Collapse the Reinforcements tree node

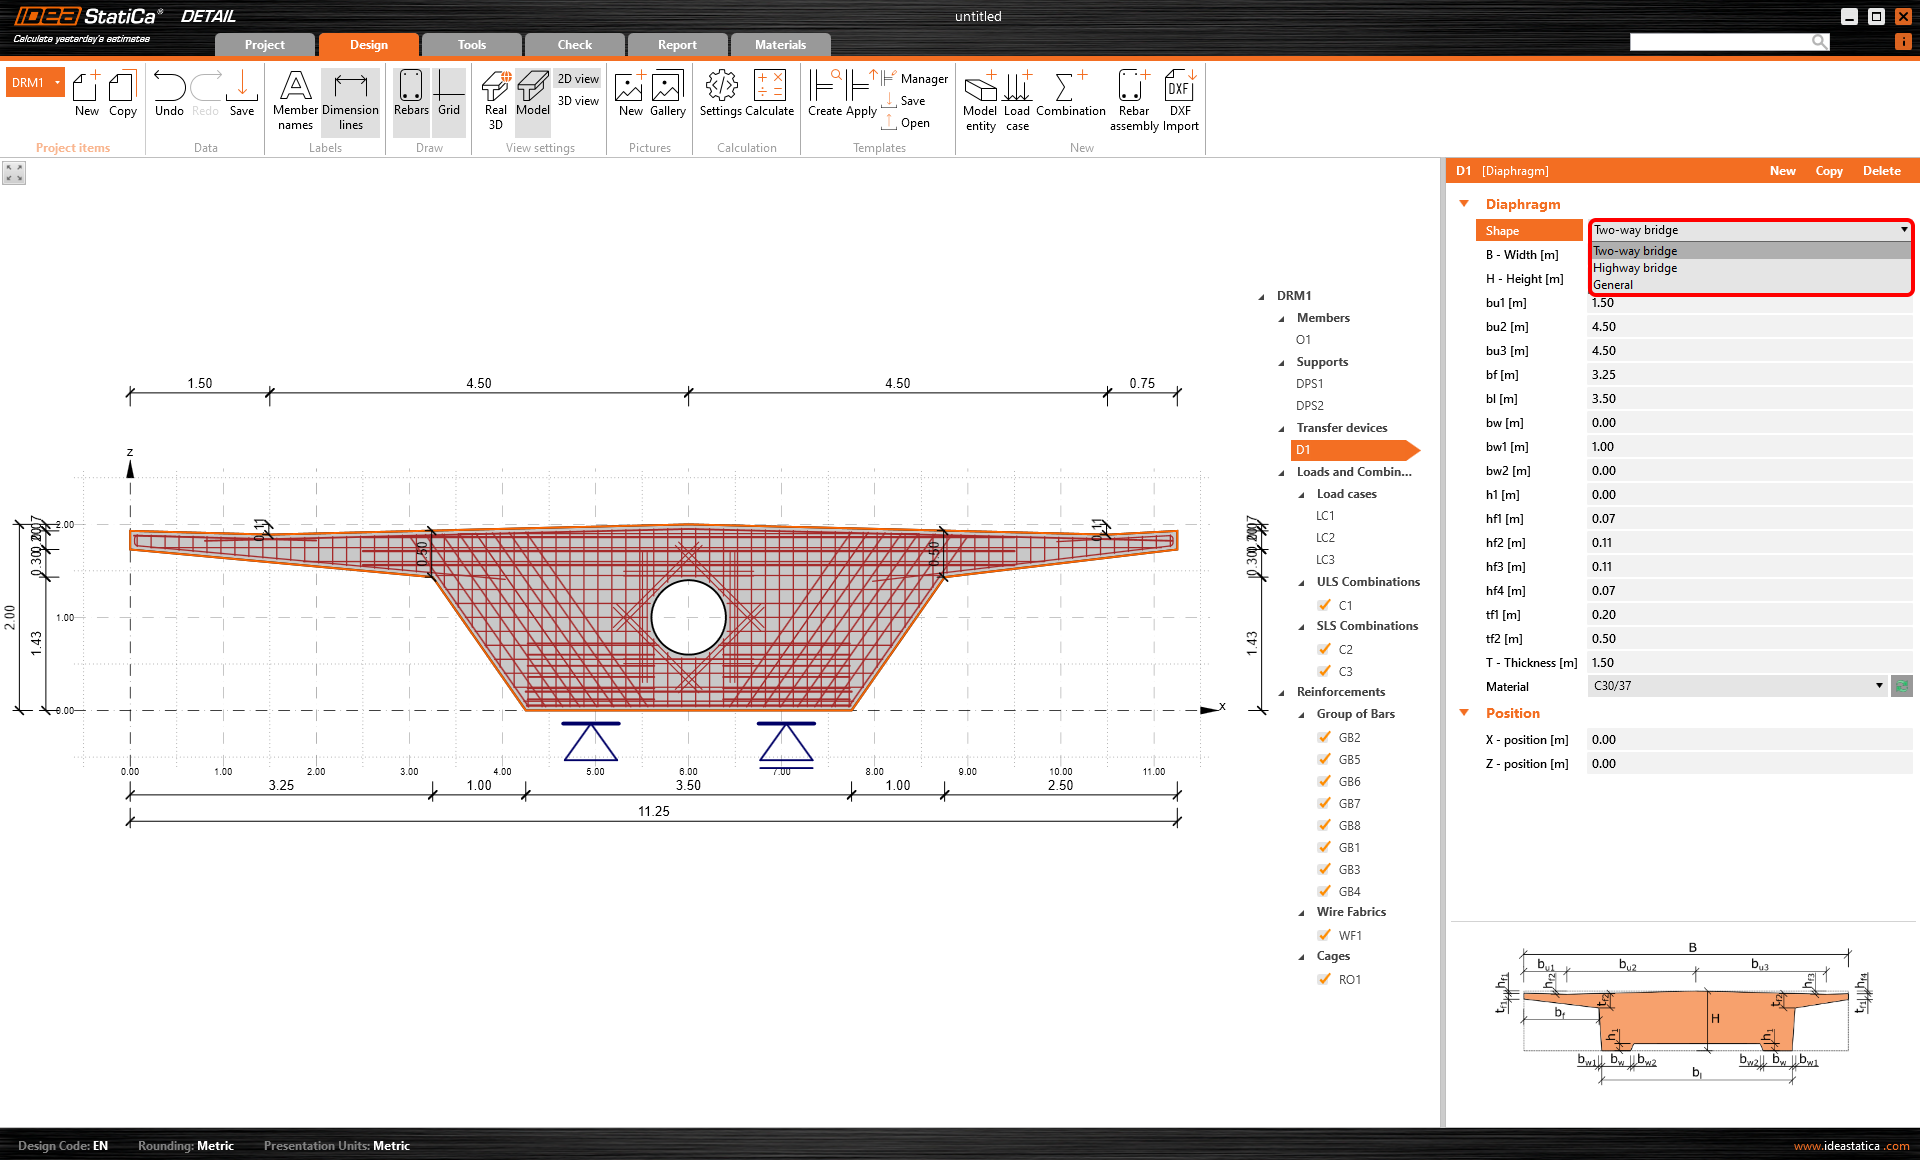tap(1282, 692)
